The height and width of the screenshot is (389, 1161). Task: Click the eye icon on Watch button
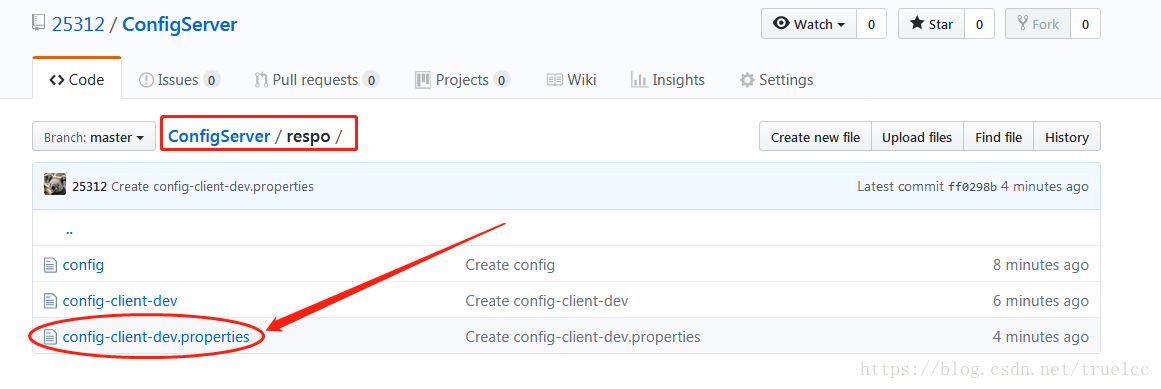(781, 24)
